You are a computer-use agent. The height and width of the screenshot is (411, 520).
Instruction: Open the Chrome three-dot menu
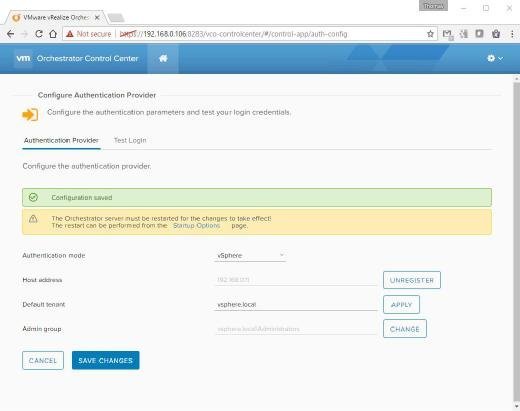click(x=512, y=34)
